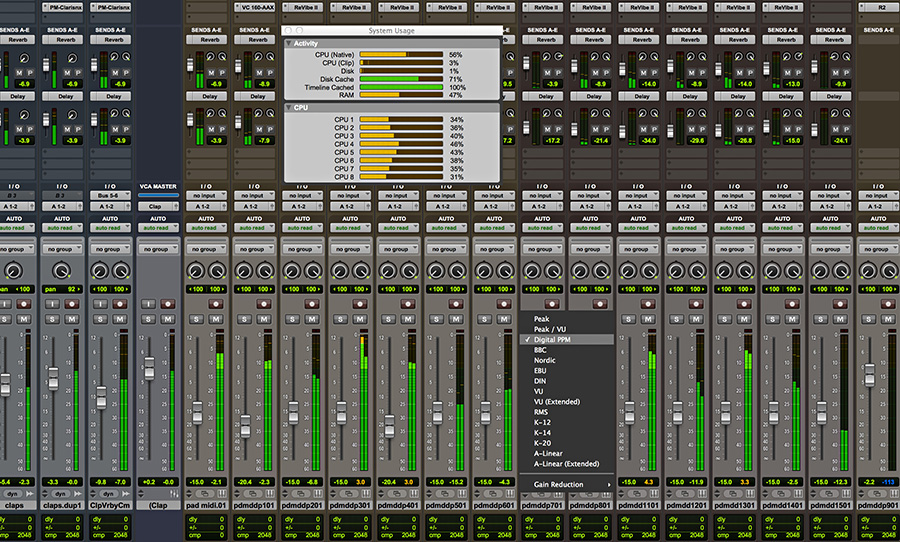Click the dyn voice button on ClpVrbyCm

point(108,494)
